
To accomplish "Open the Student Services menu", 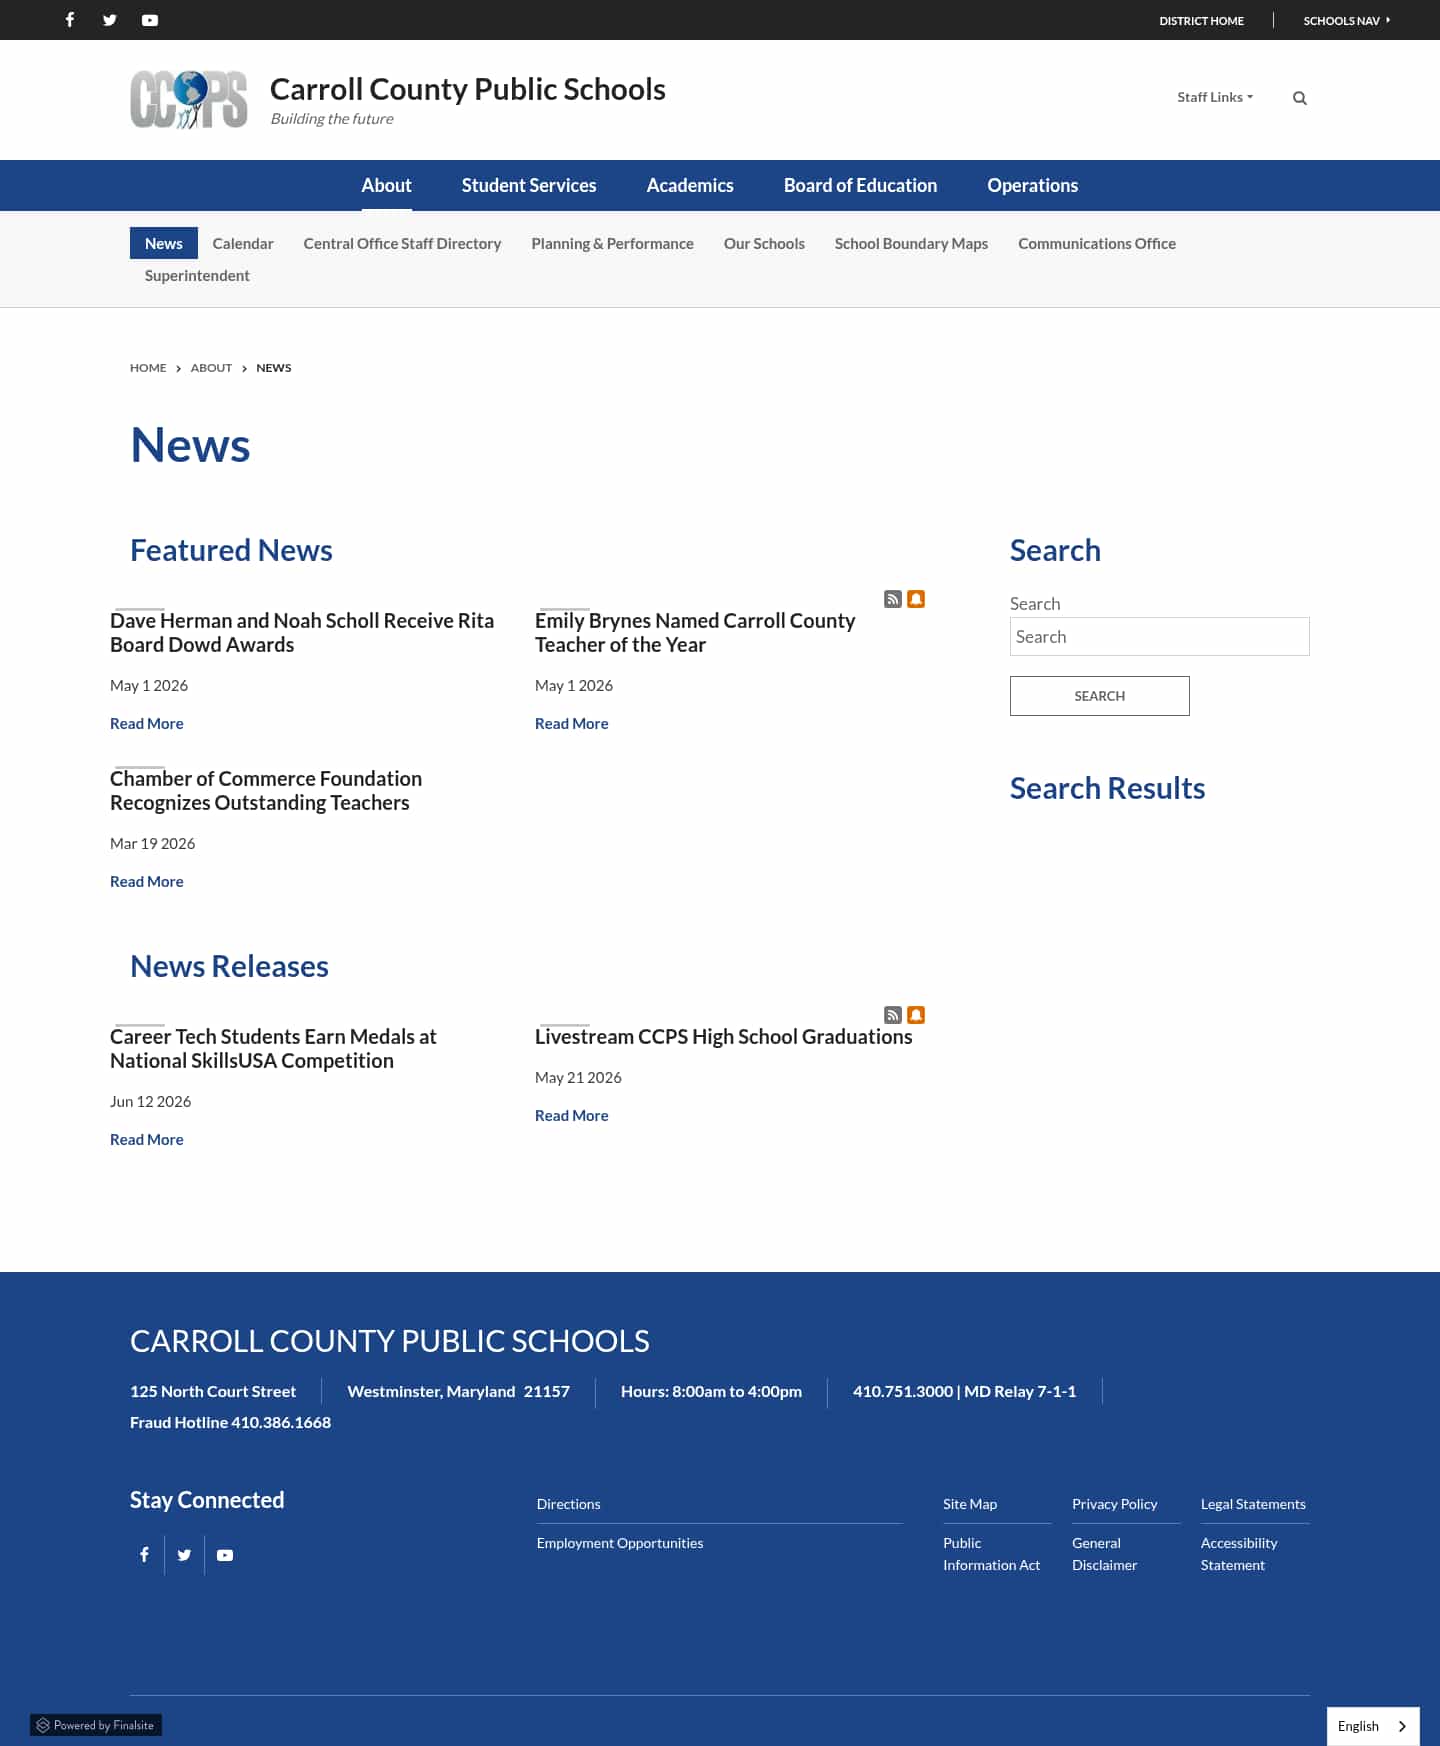I will [529, 185].
